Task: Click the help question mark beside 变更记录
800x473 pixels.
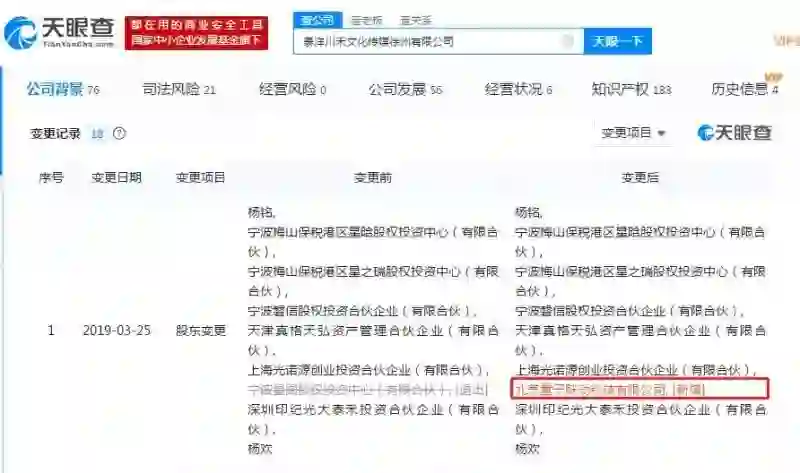Action: pos(119,134)
